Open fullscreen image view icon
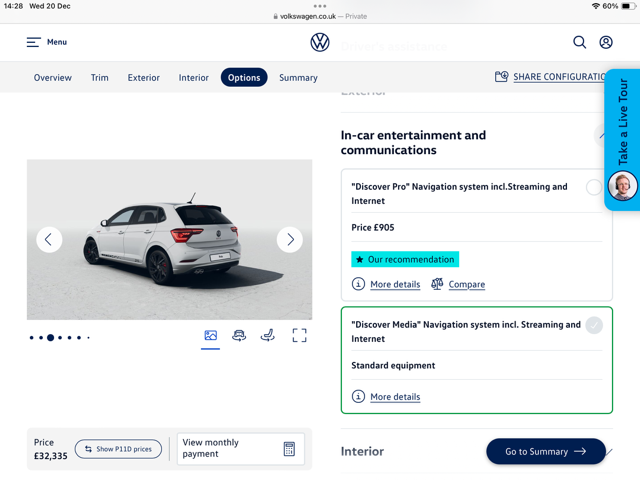Viewport: 640px width, 480px height. pyautogui.click(x=299, y=336)
